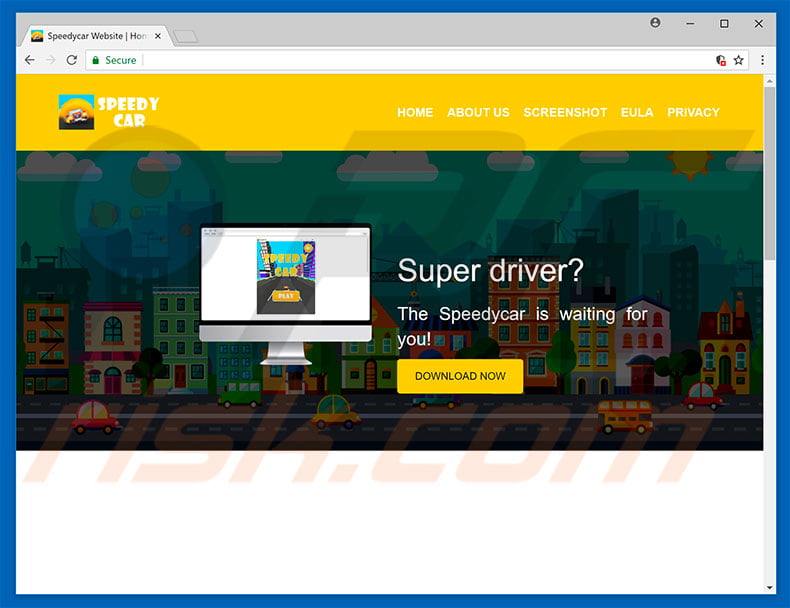Click the browser forward arrow
The width and height of the screenshot is (790, 608).
click(x=50, y=60)
